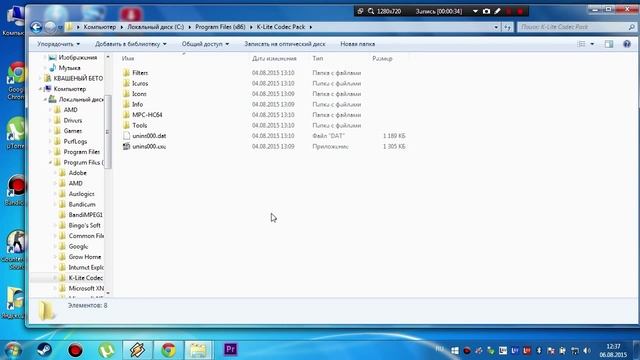
Task: Take screenshot with Bandicam camera icon
Action: (x=486, y=11)
